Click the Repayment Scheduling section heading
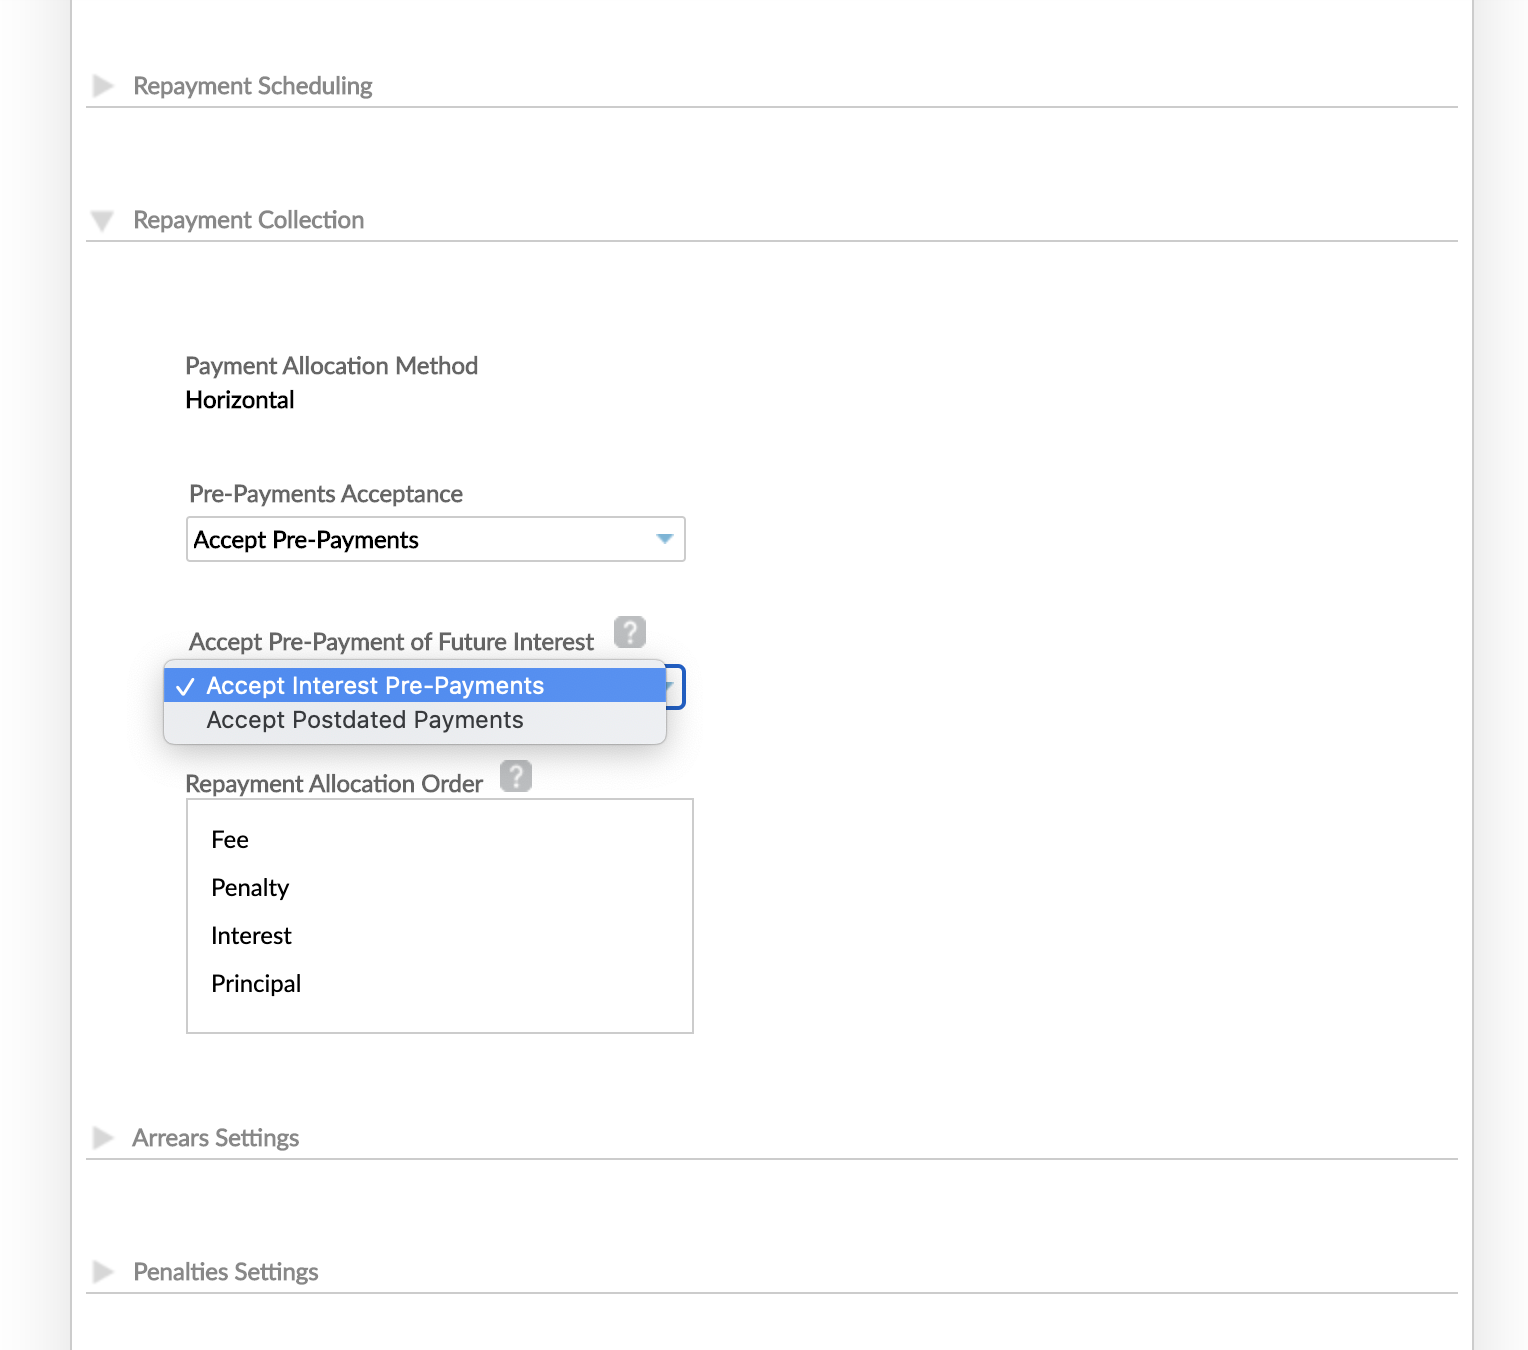This screenshot has height=1350, width=1528. click(252, 86)
